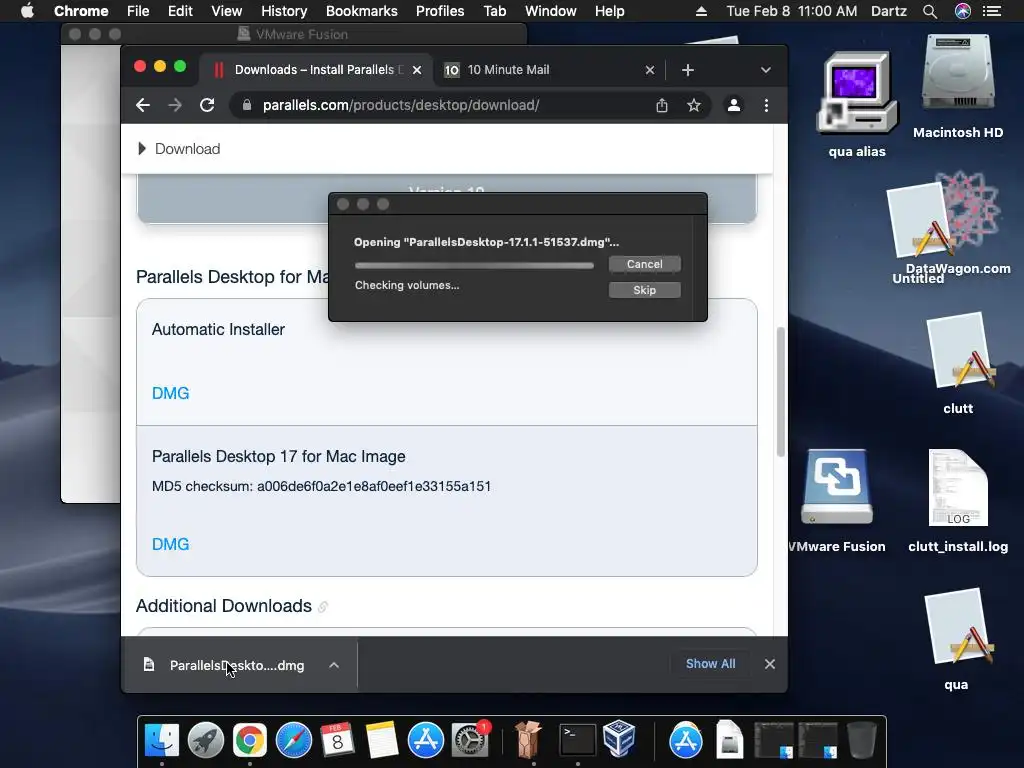The image size is (1024, 768).
Task: Open Chrome's three-dot menu
Action: [766, 105]
